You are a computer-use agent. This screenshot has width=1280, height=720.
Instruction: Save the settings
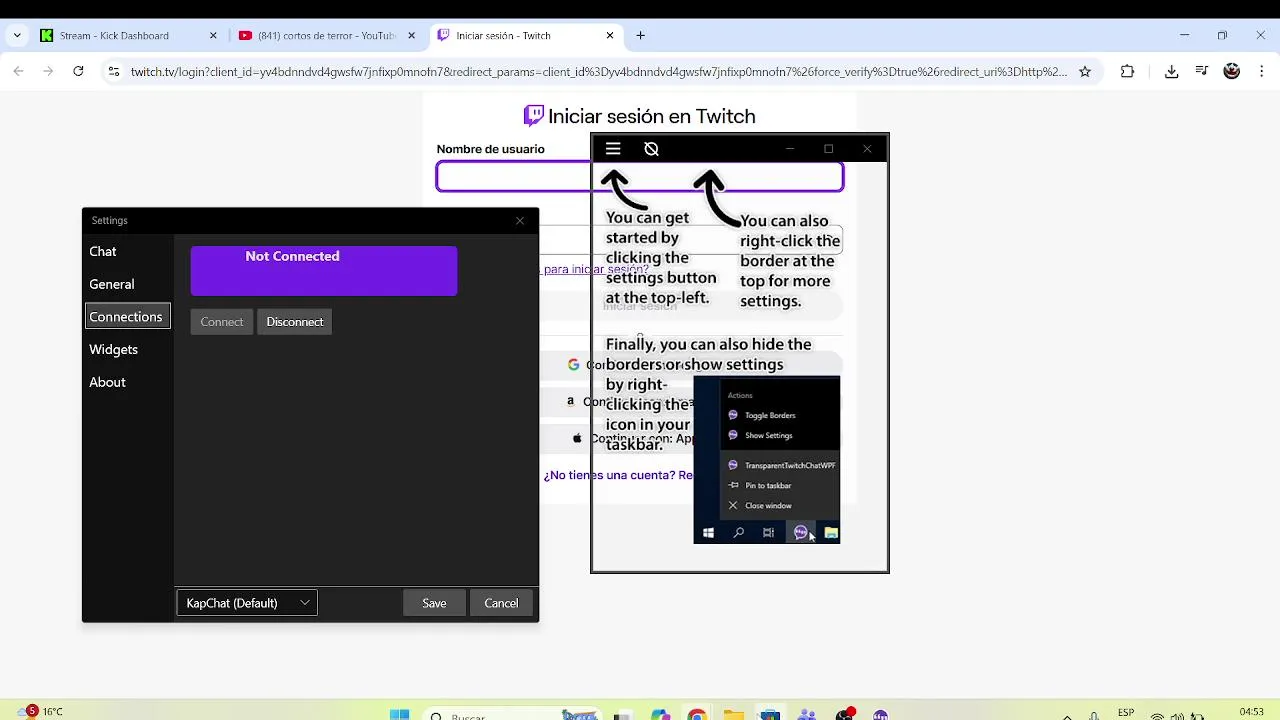(x=434, y=603)
